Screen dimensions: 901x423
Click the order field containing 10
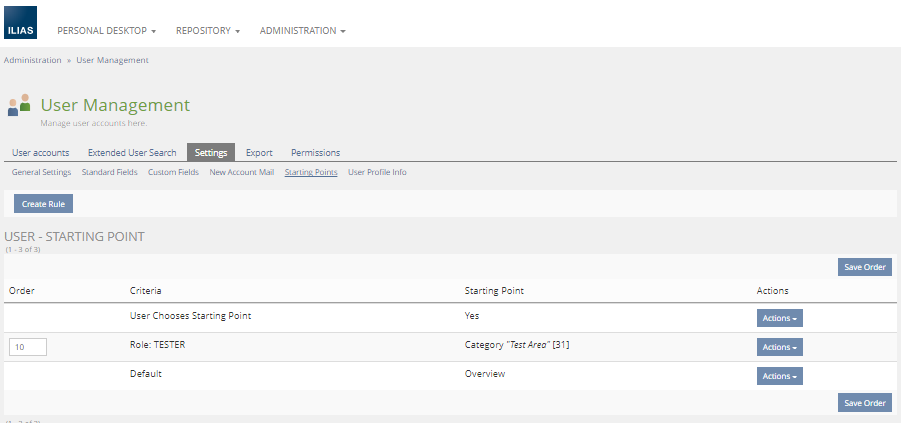(x=28, y=347)
